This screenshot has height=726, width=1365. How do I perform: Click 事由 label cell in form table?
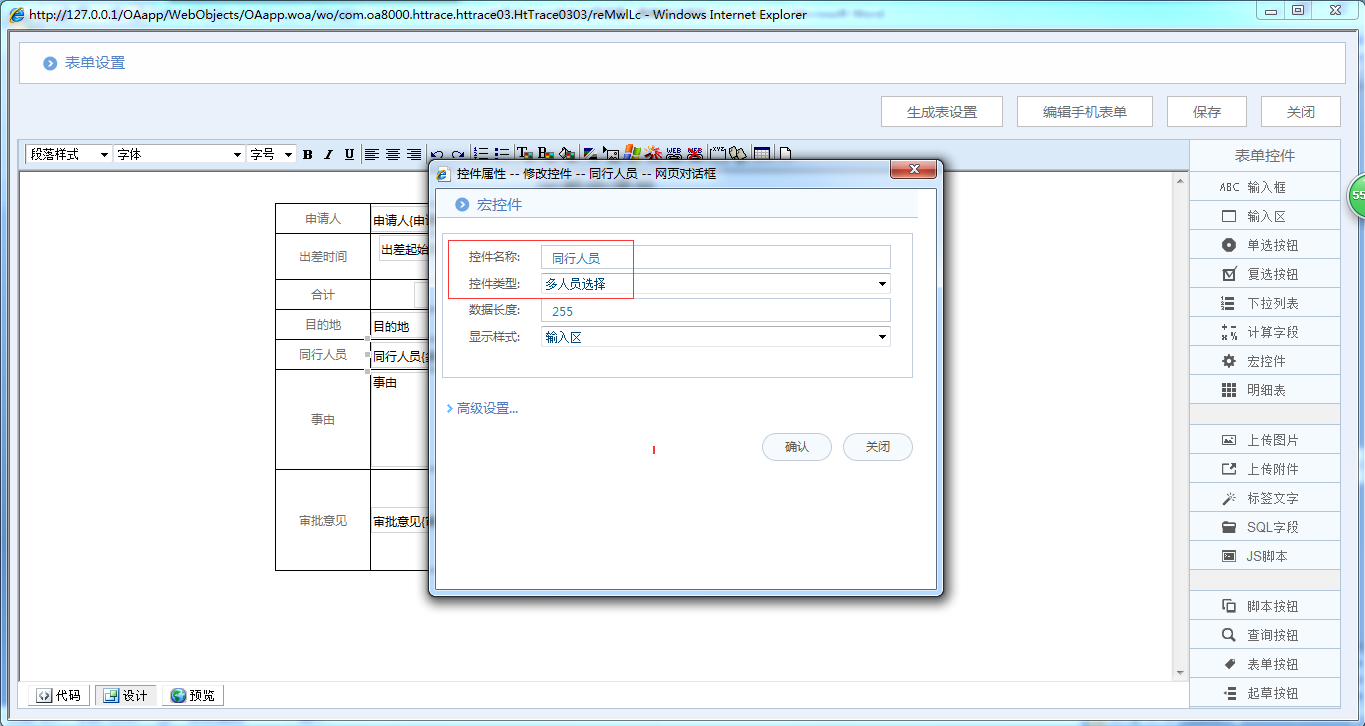click(323, 420)
